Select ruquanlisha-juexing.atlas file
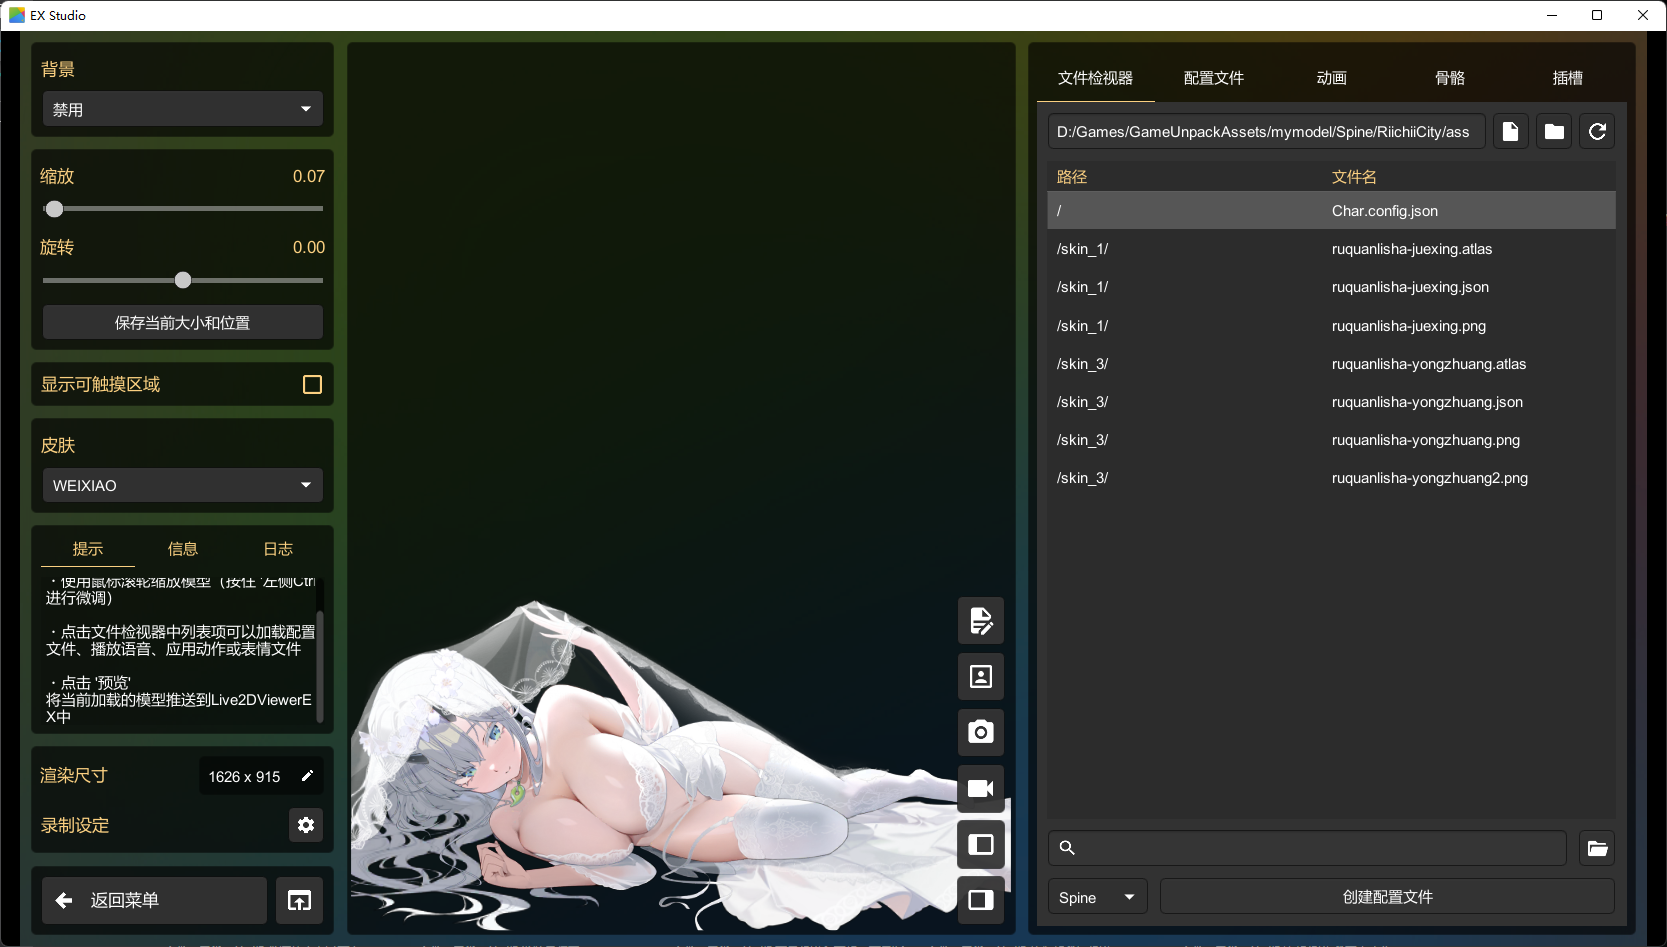Viewport: 1667px width, 947px height. (1332, 249)
